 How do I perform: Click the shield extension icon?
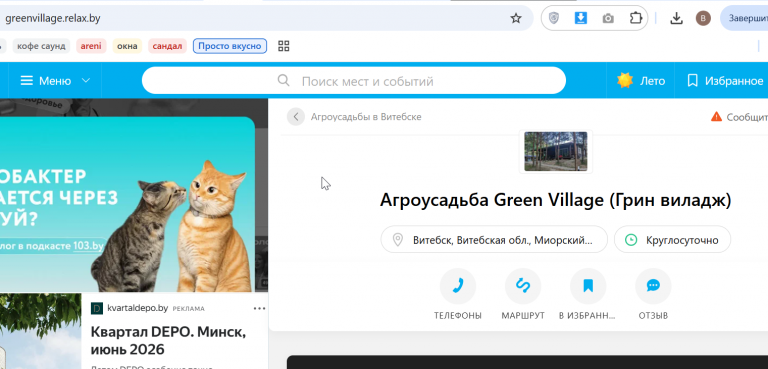click(x=554, y=19)
